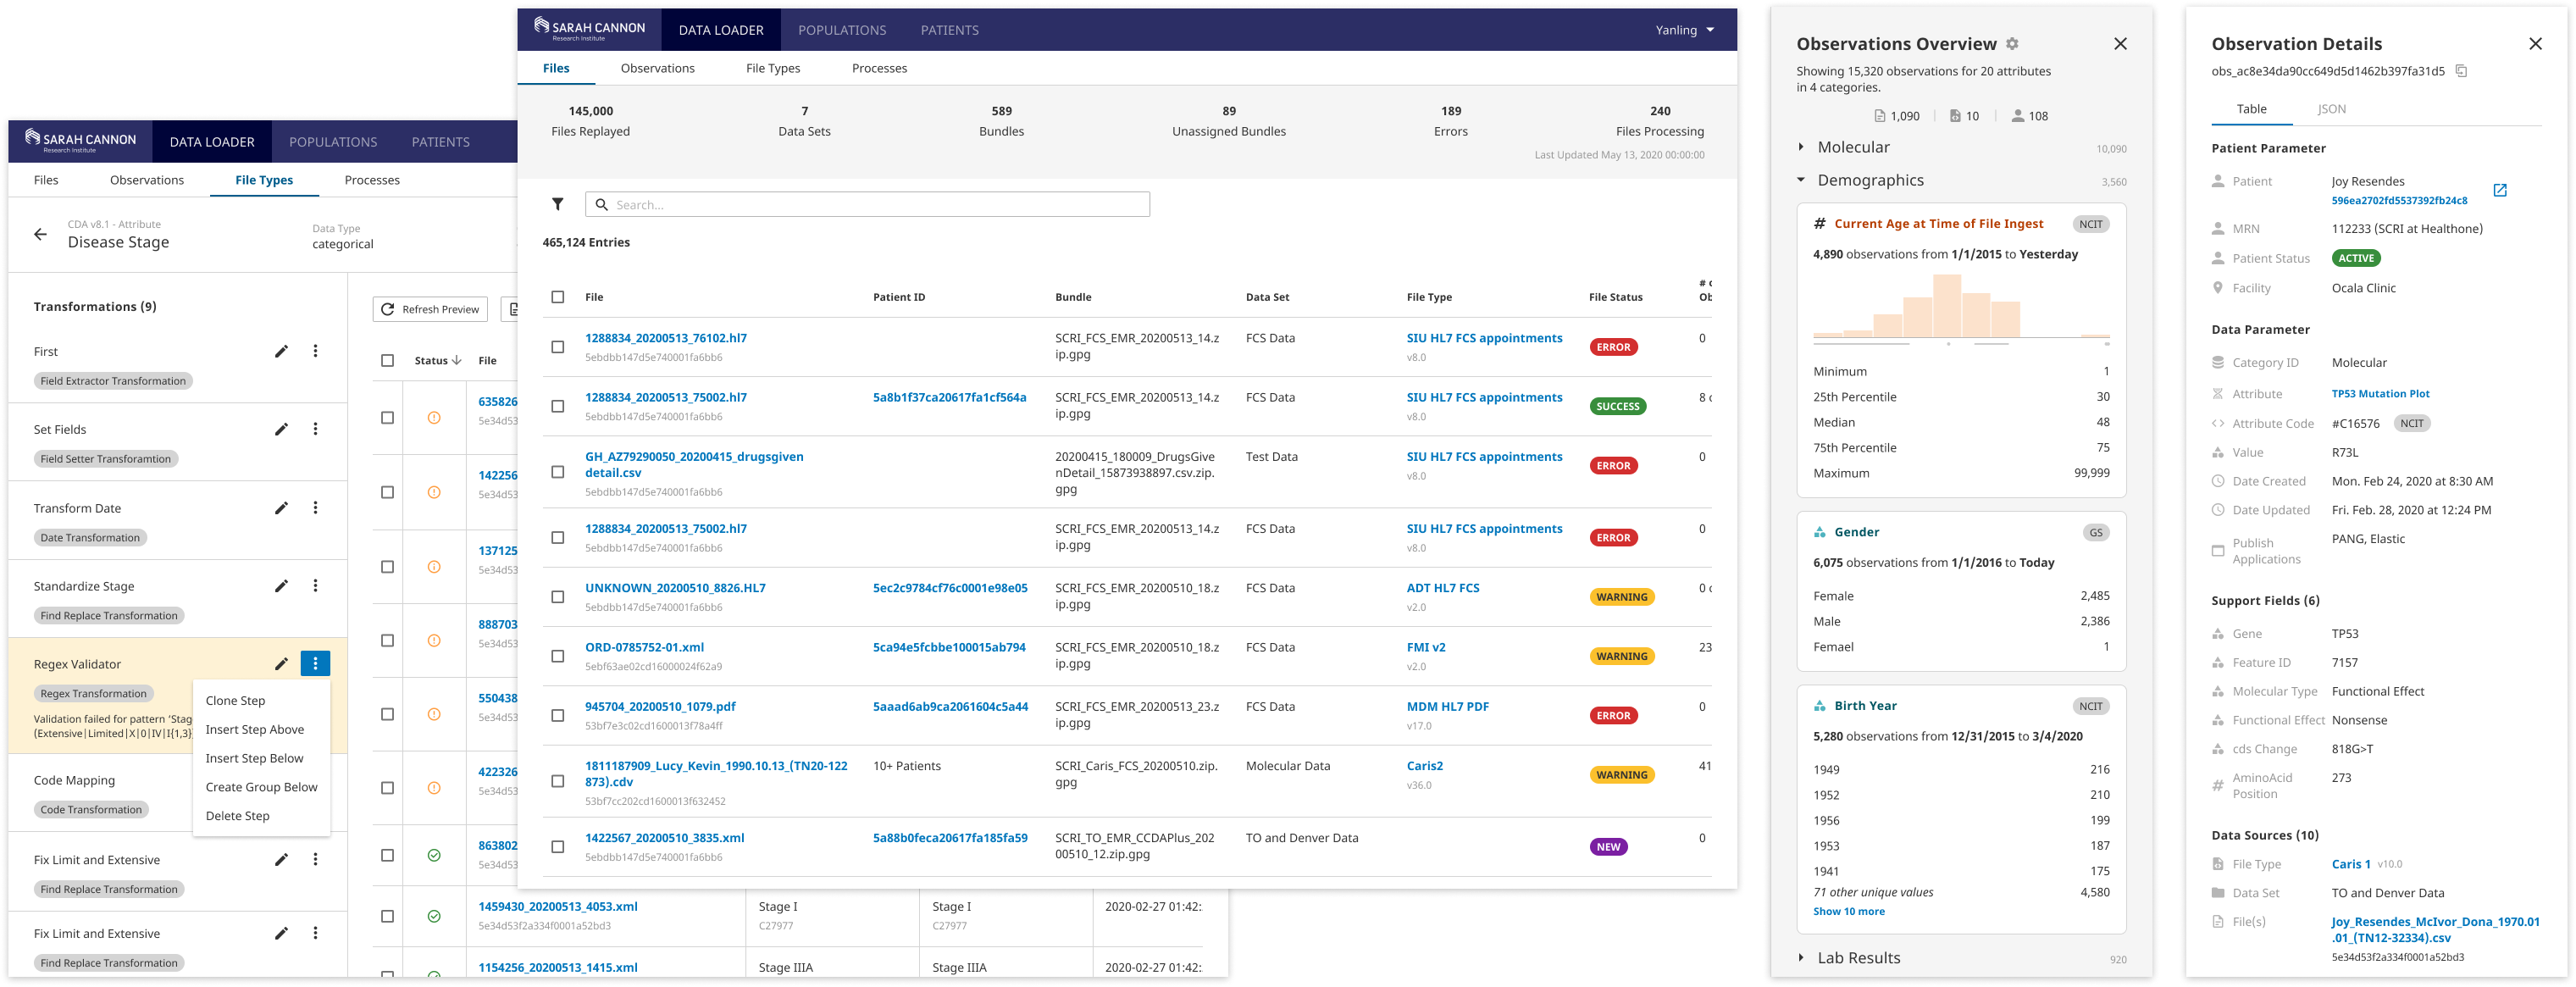
Task: Check the 1288834_20200513_76102.hl7 row
Action: click(x=558, y=347)
